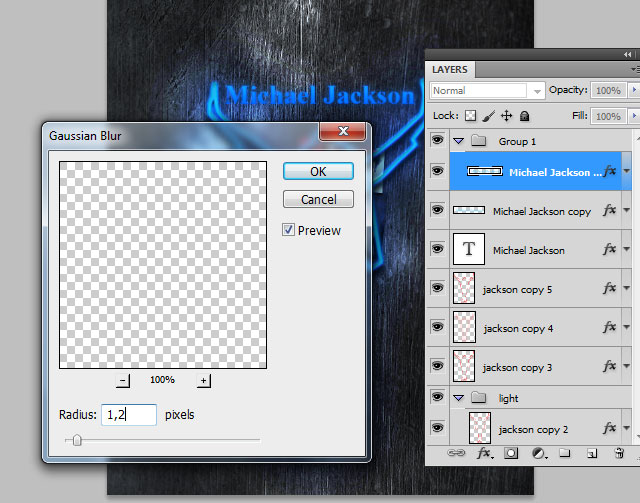Expand effects arrow on jackson copy 3
640x503 pixels.
pos(627,366)
